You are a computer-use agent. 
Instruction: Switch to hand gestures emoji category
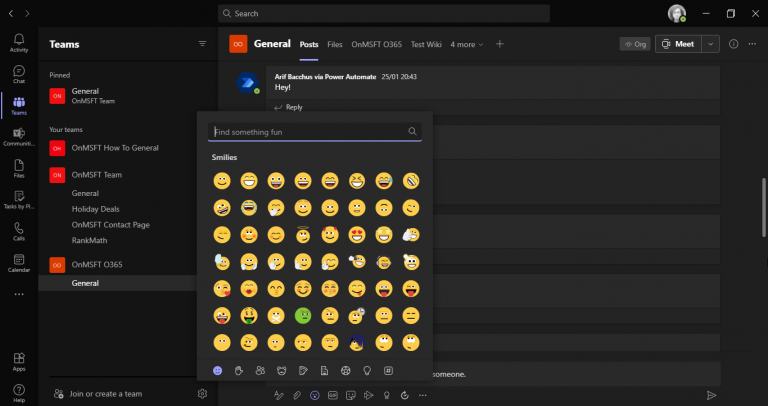(239, 371)
